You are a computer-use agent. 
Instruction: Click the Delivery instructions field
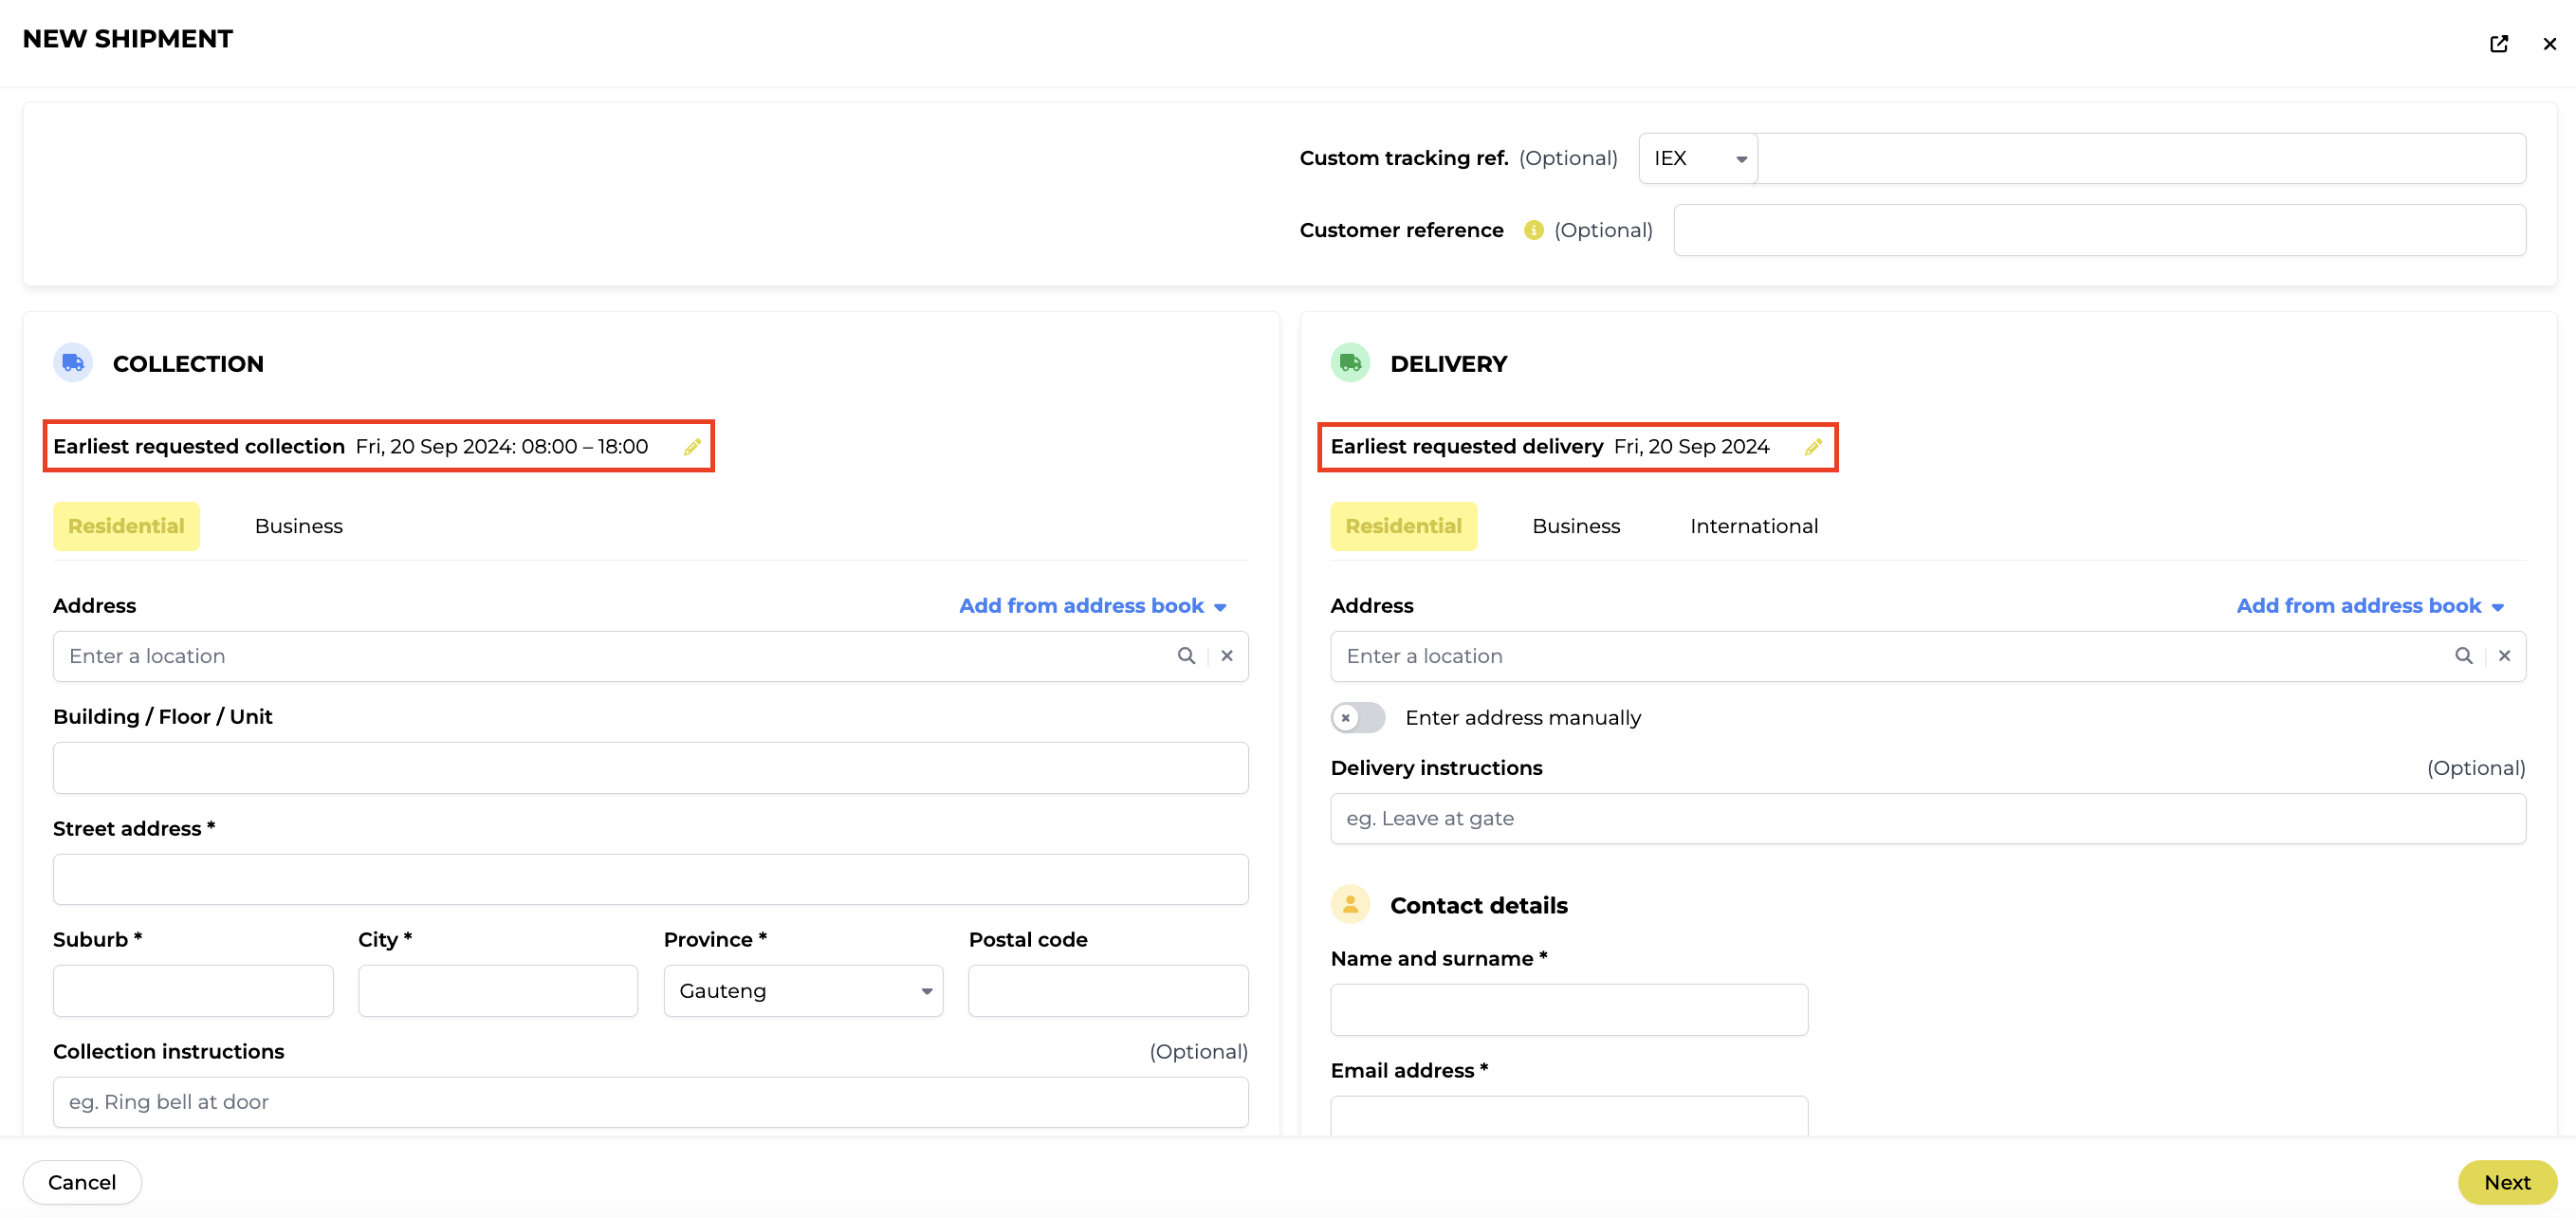(1928, 819)
